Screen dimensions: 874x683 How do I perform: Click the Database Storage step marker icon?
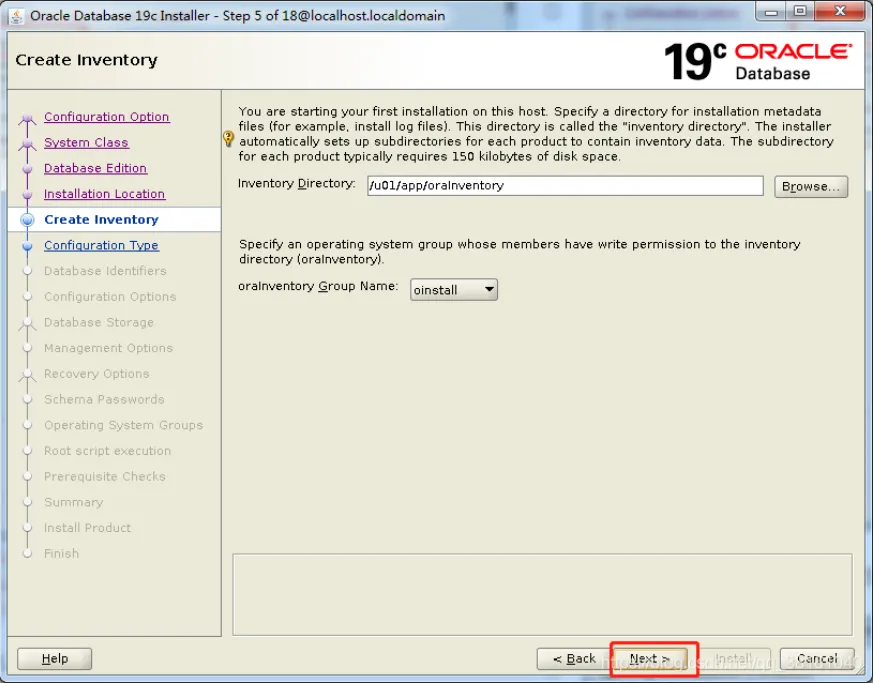coord(27,324)
